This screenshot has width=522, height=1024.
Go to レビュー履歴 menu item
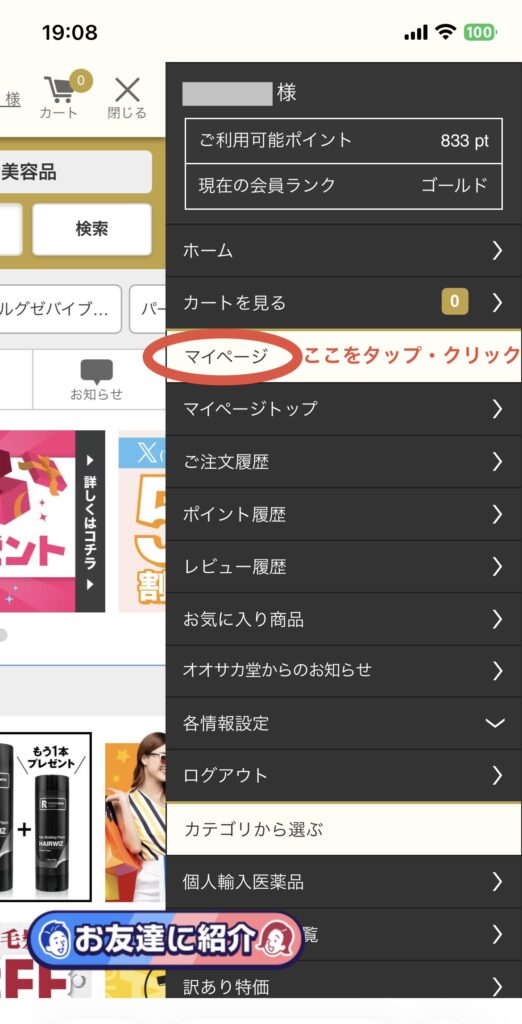[x=344, y=566]
